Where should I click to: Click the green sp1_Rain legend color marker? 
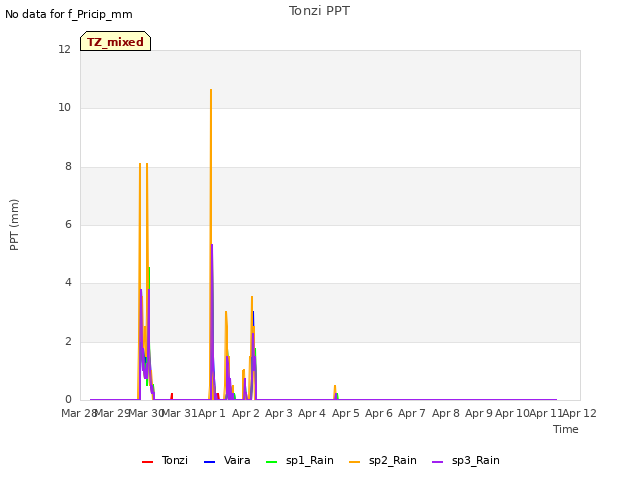click(x=271, y=462)
